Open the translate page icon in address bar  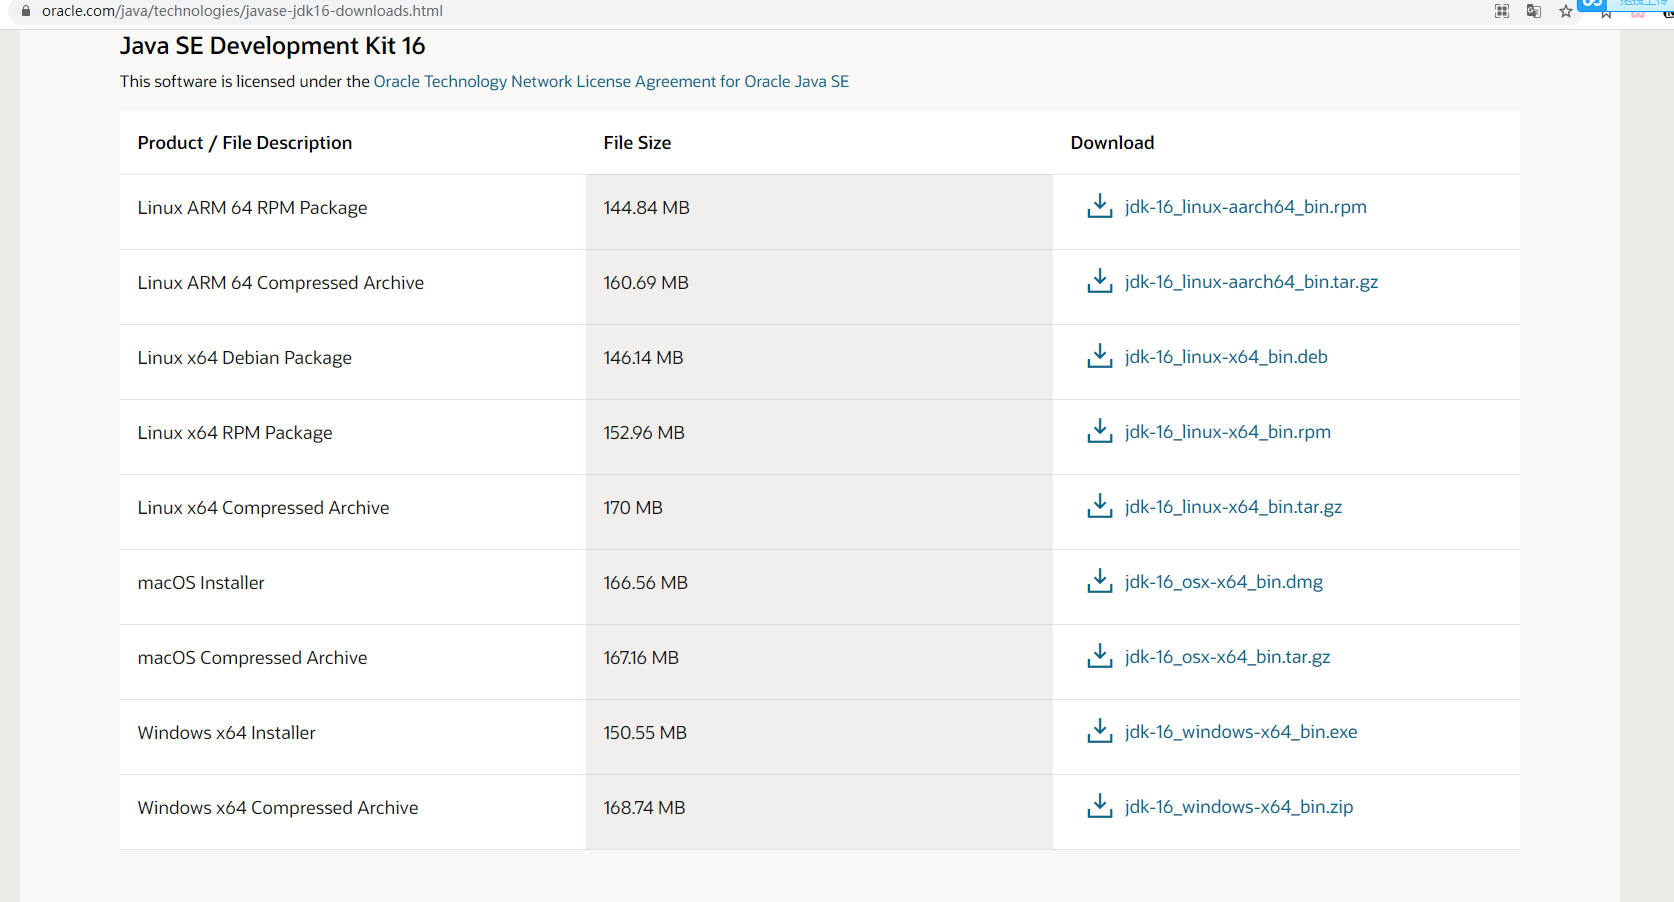[x=1533, y=11]
